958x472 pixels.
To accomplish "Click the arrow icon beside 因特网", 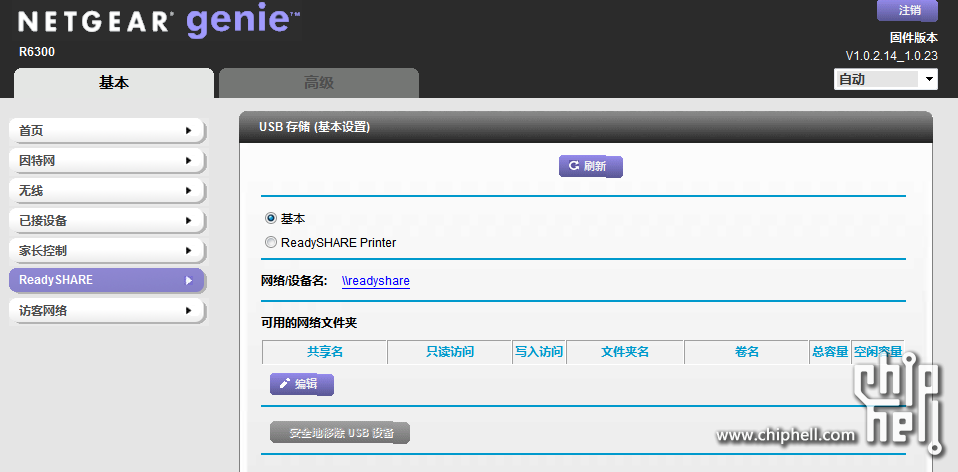I will click(188, 161).
